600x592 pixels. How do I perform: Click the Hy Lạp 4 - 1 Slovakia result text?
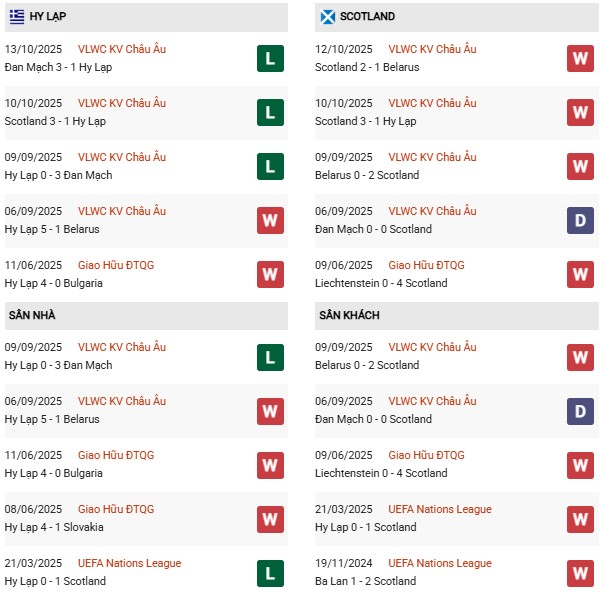54,527
